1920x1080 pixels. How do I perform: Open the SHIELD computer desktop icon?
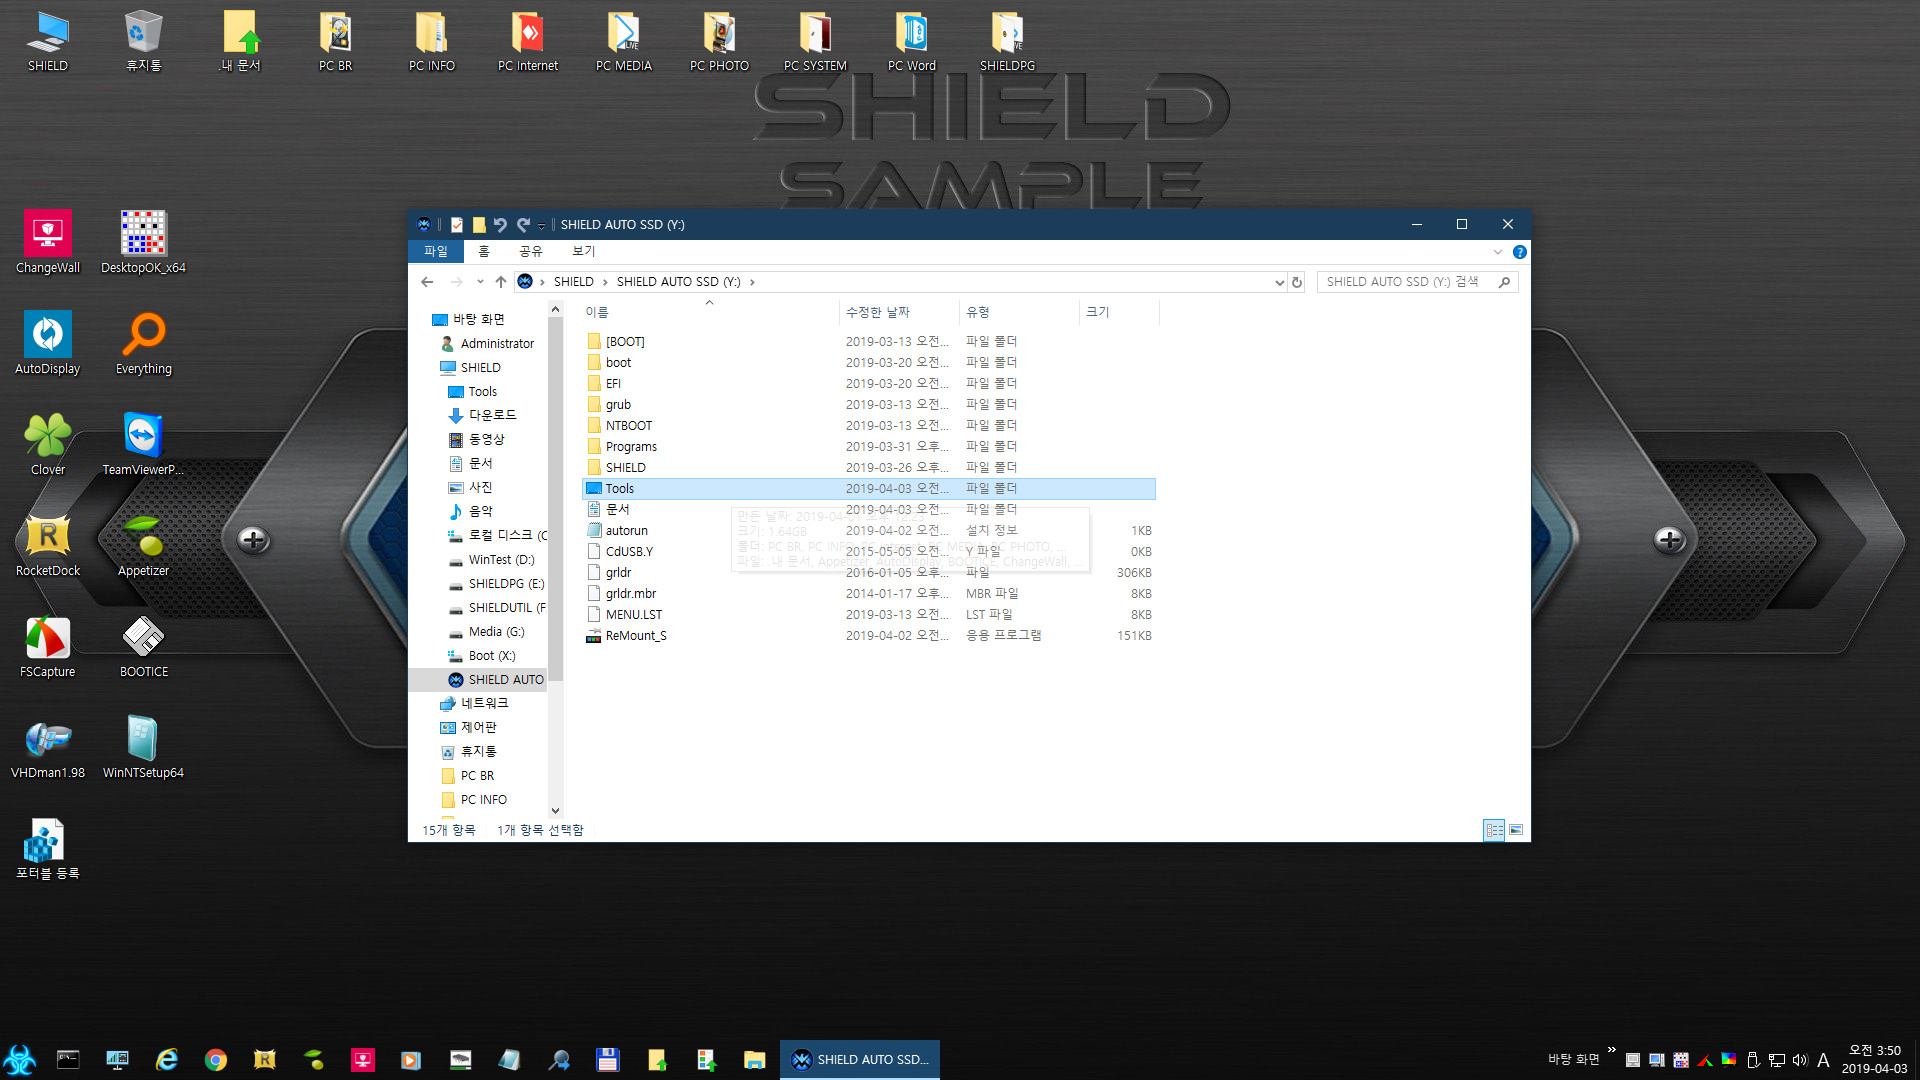(47, 41)
